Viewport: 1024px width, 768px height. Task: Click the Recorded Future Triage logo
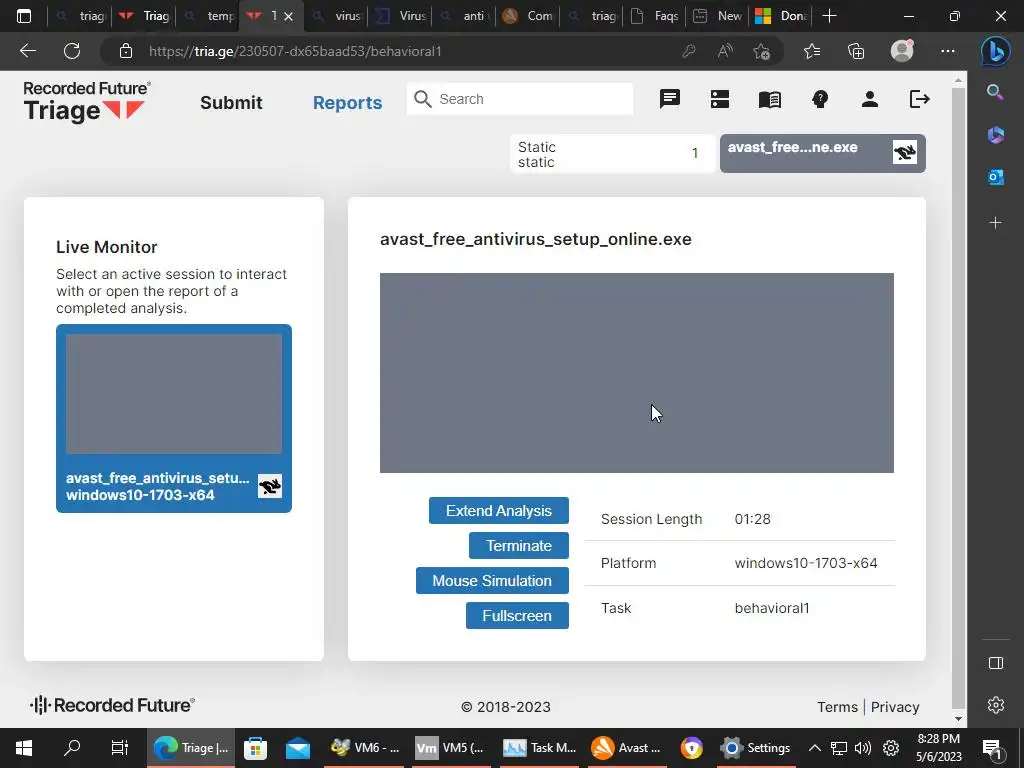point(87,102)
